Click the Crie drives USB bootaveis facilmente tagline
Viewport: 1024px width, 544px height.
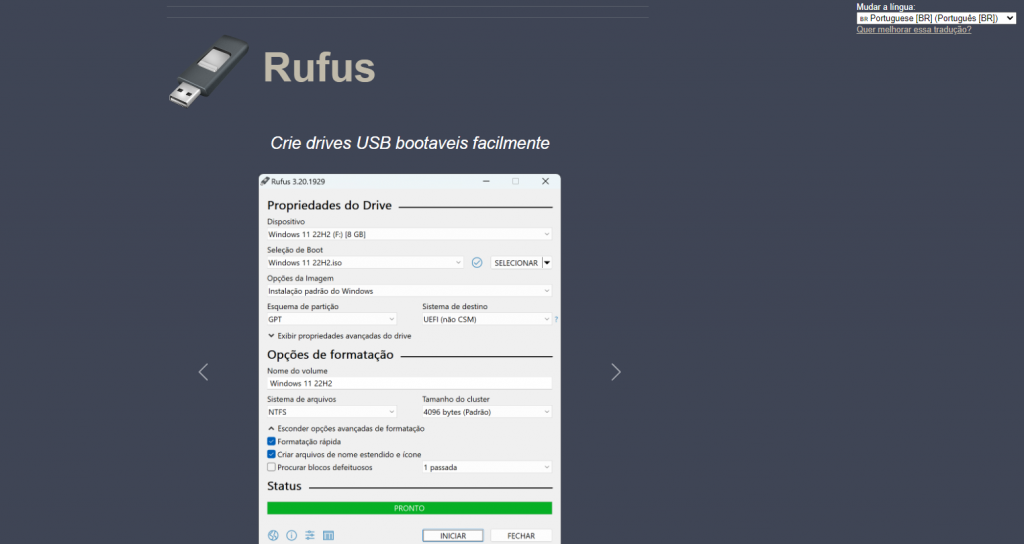pos(409,143)
